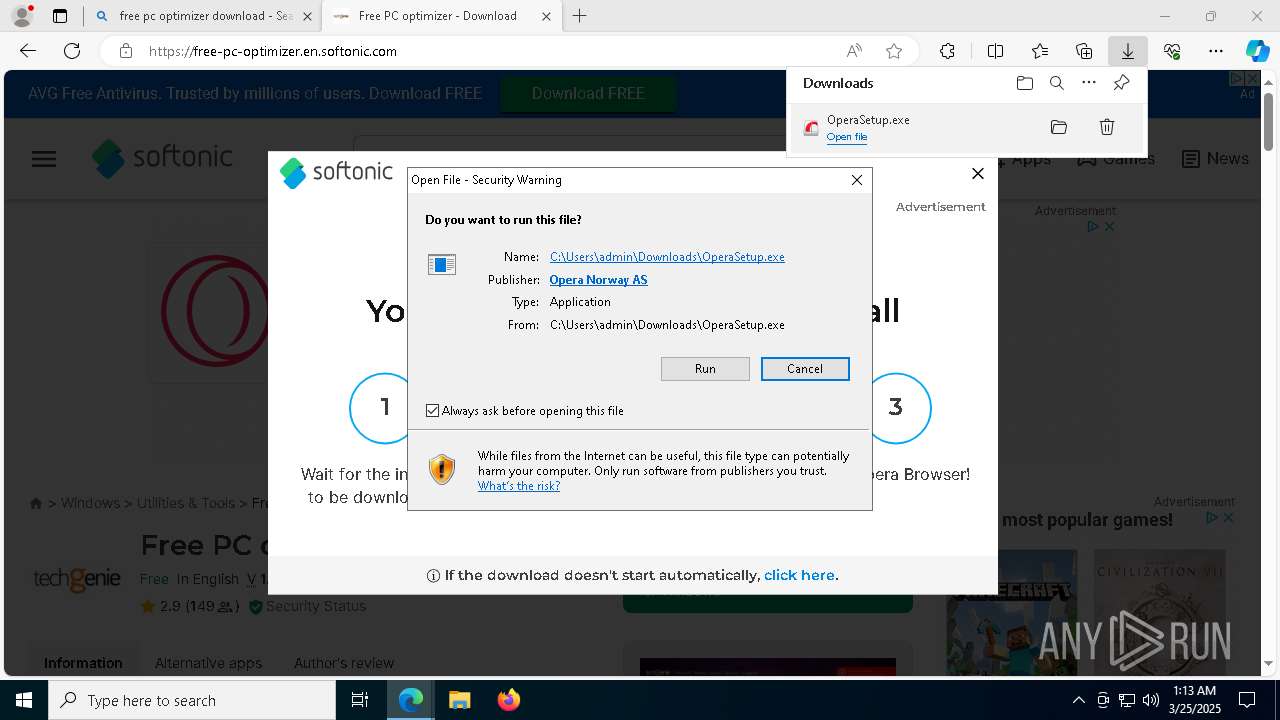Switch to free pc optimizer download search tab

click(204, 16)
